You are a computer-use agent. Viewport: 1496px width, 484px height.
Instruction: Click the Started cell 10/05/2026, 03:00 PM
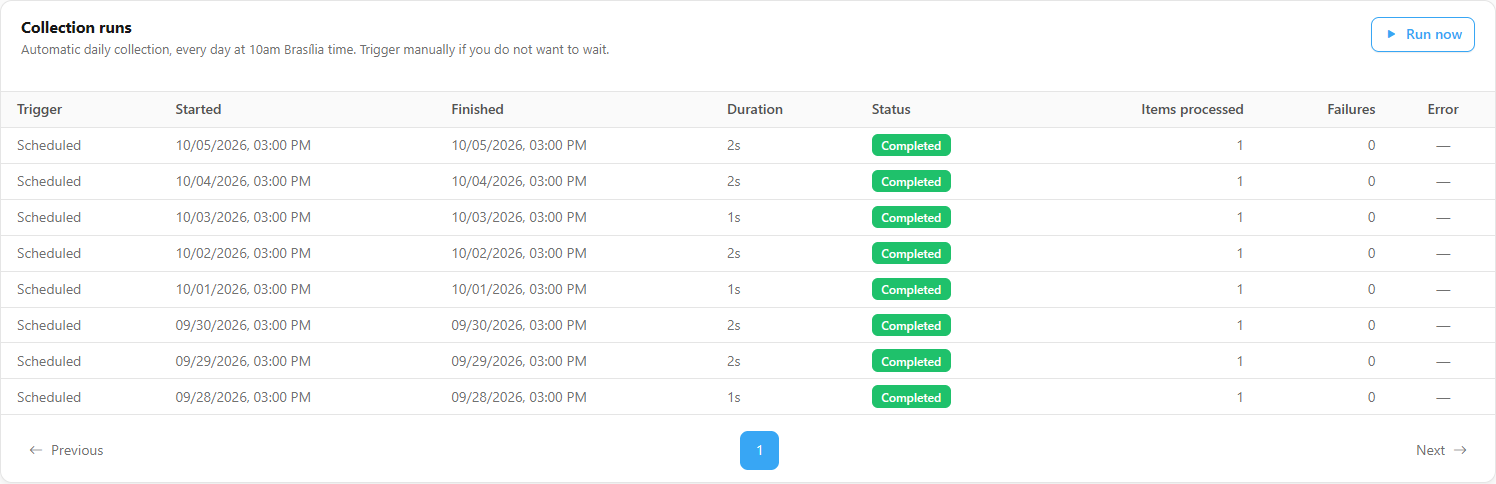pos(243,145)
